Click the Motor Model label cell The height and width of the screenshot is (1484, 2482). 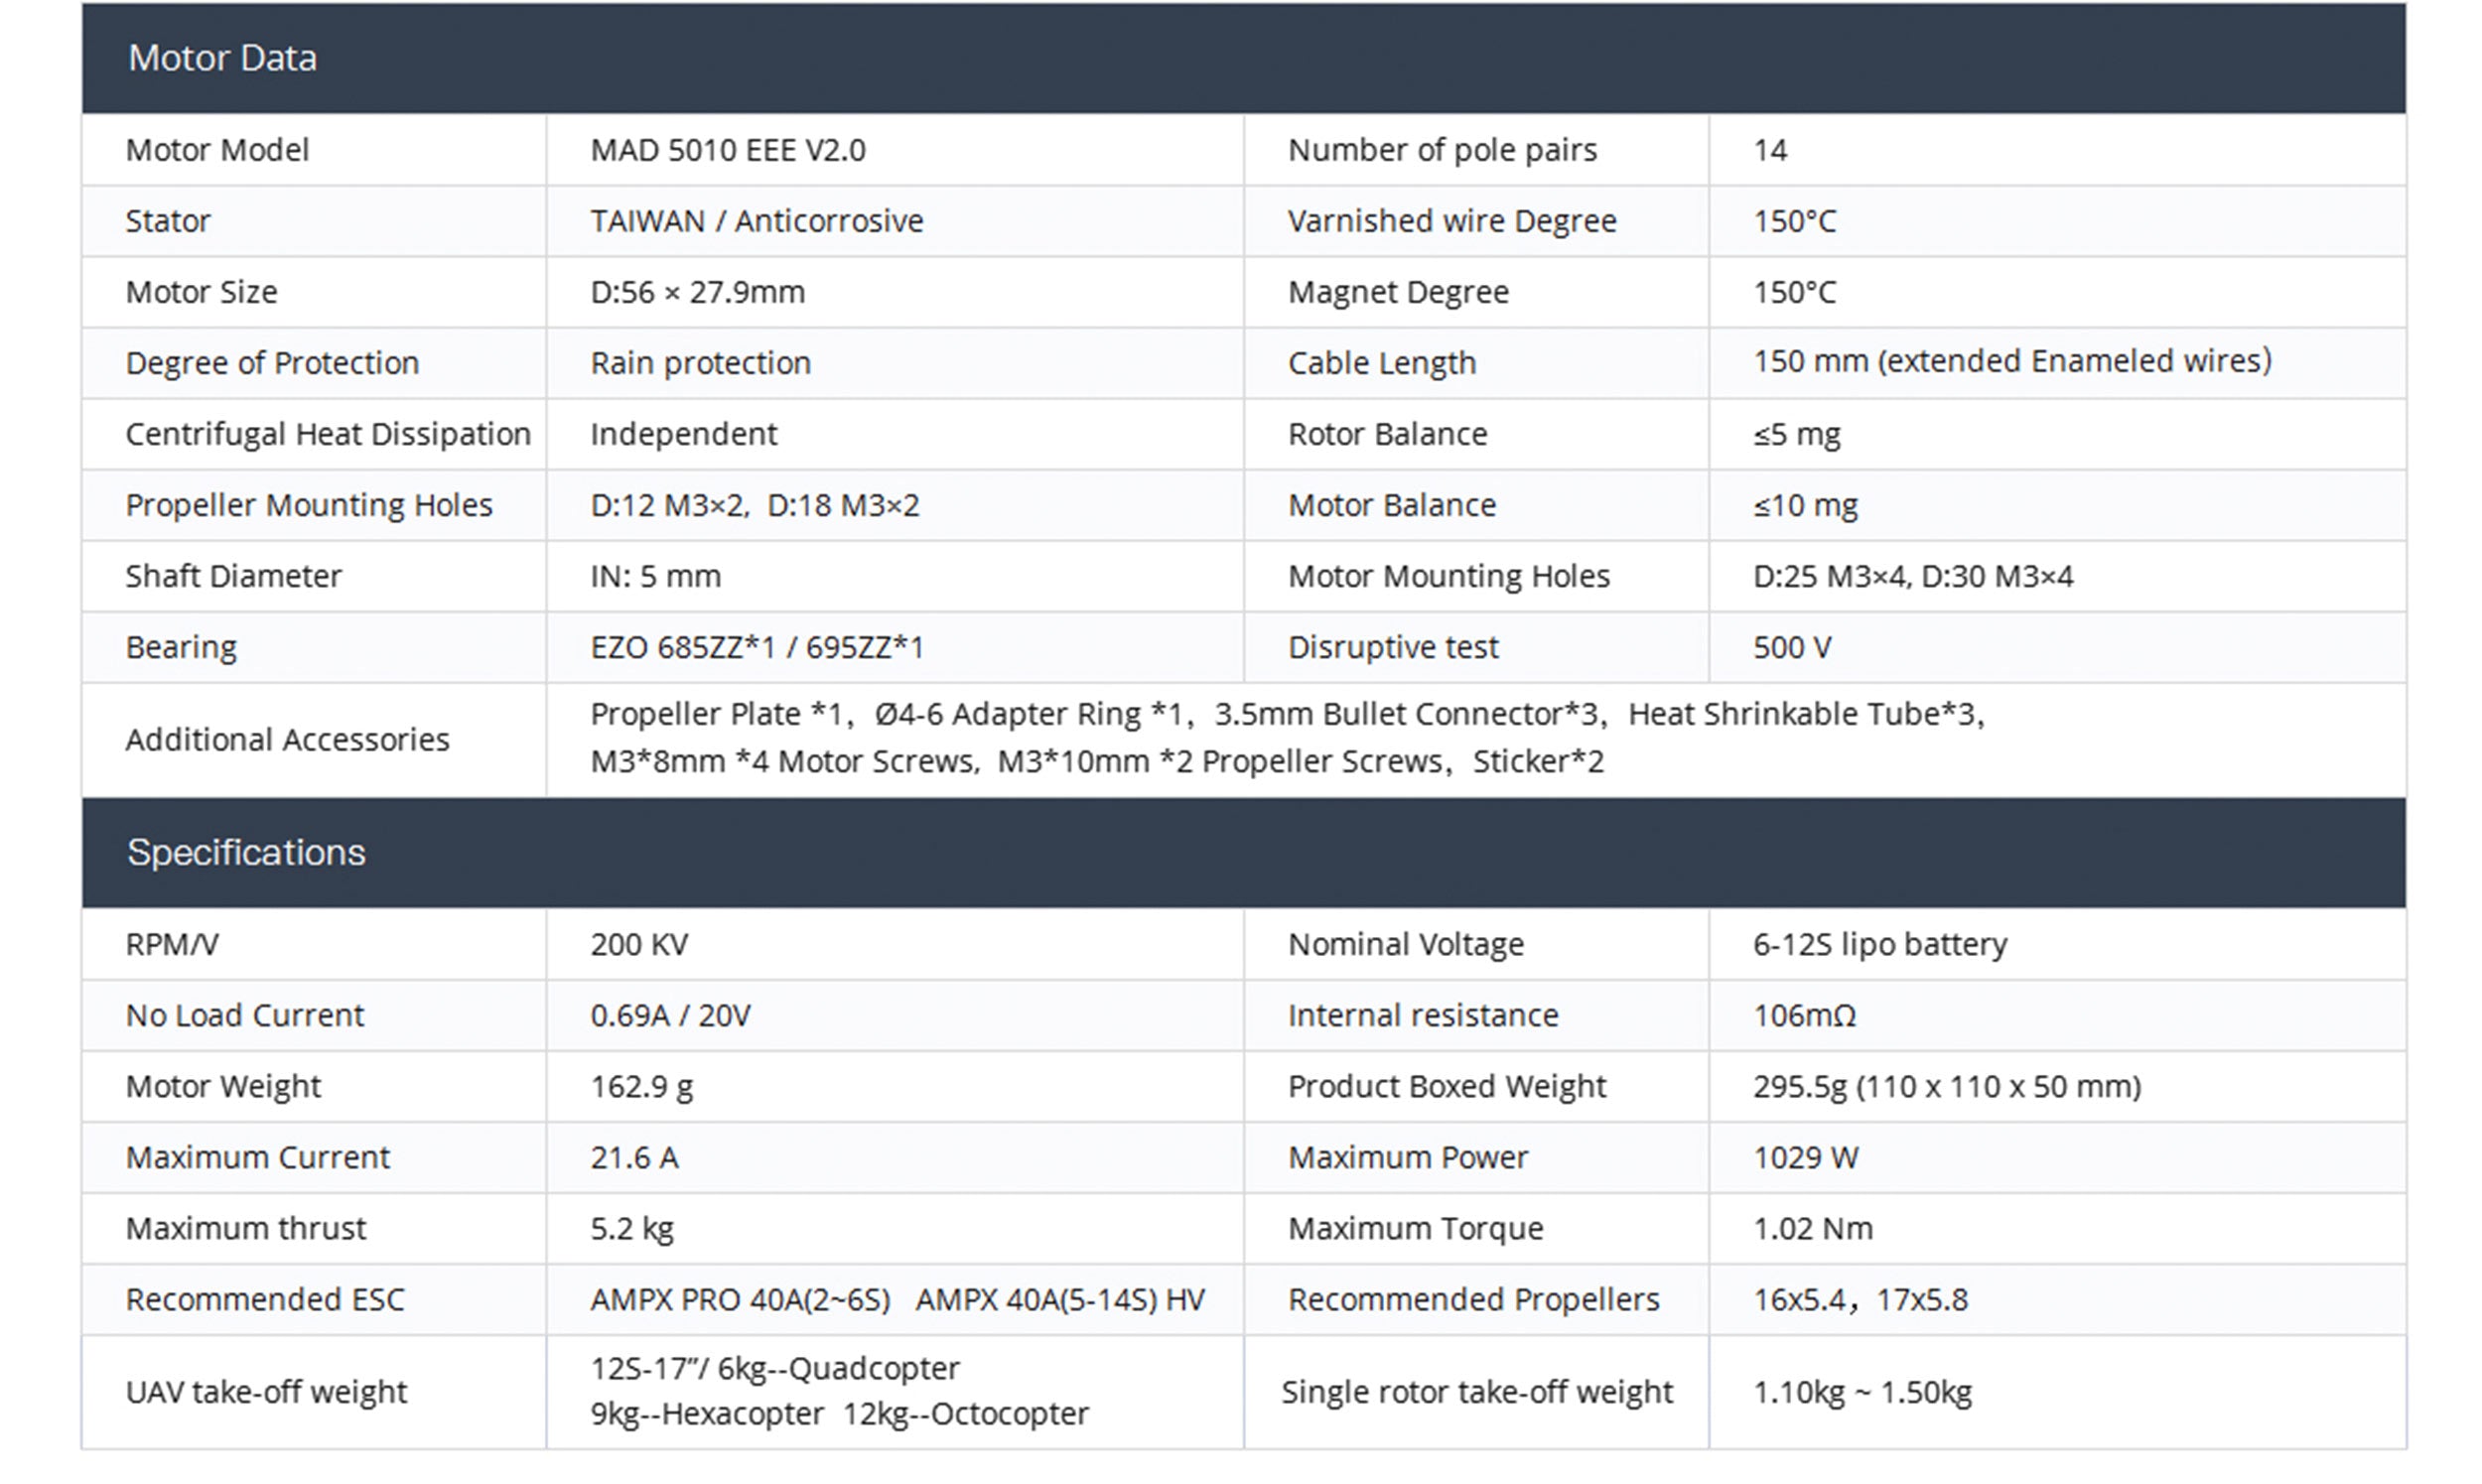click(x=217, y=150)
